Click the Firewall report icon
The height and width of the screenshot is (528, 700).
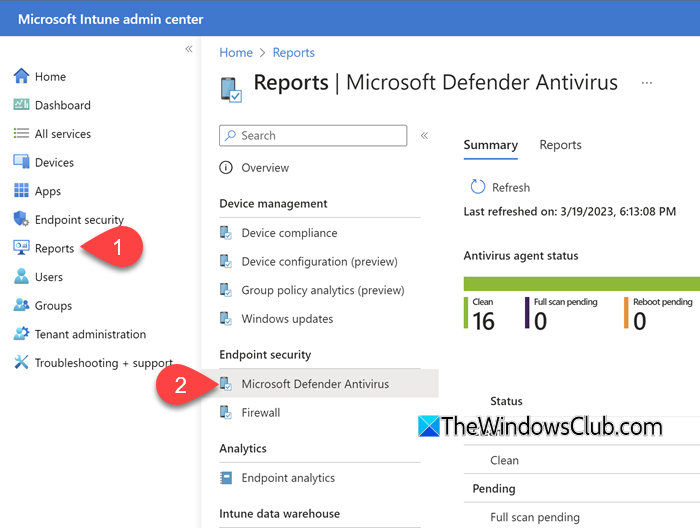pos(226,412)
